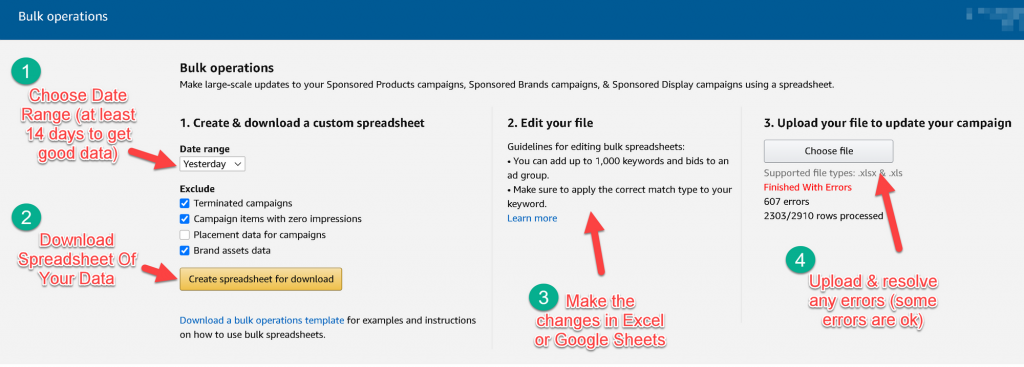Click the Bulk operations header title
1024x367 pixels.
pos(63,16)
